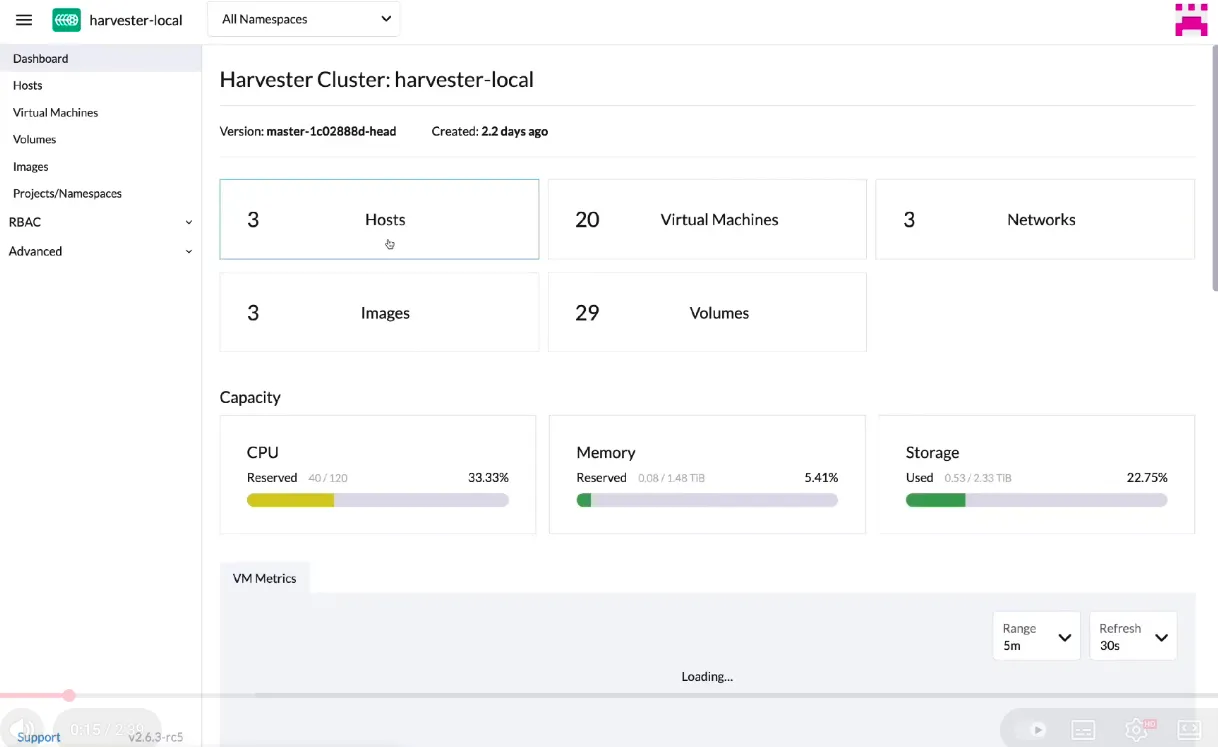Click the pink Rancher icon at top right

click(x=1190, y=19)
